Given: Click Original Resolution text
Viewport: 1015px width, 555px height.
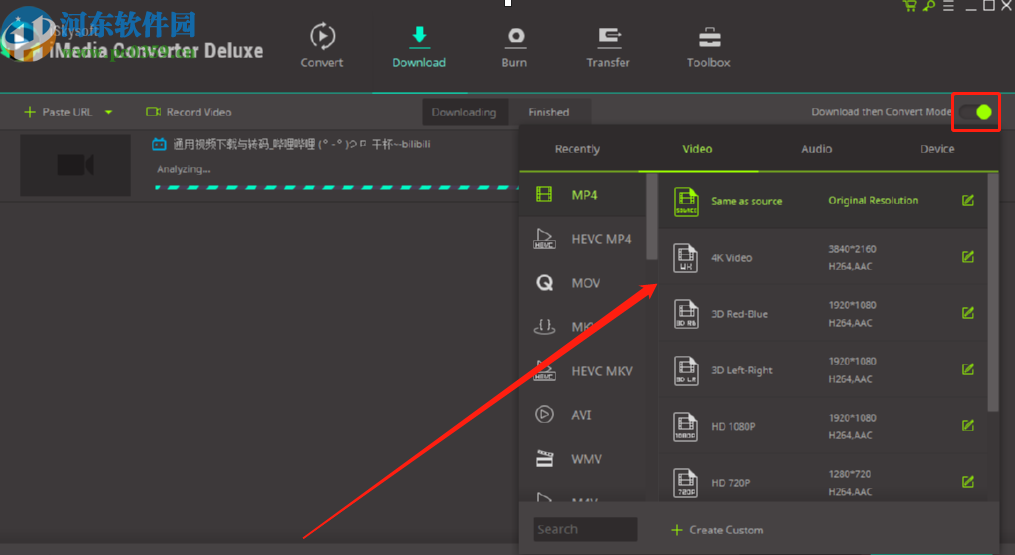Looking at the screenshot, I should tap(873, 201).
